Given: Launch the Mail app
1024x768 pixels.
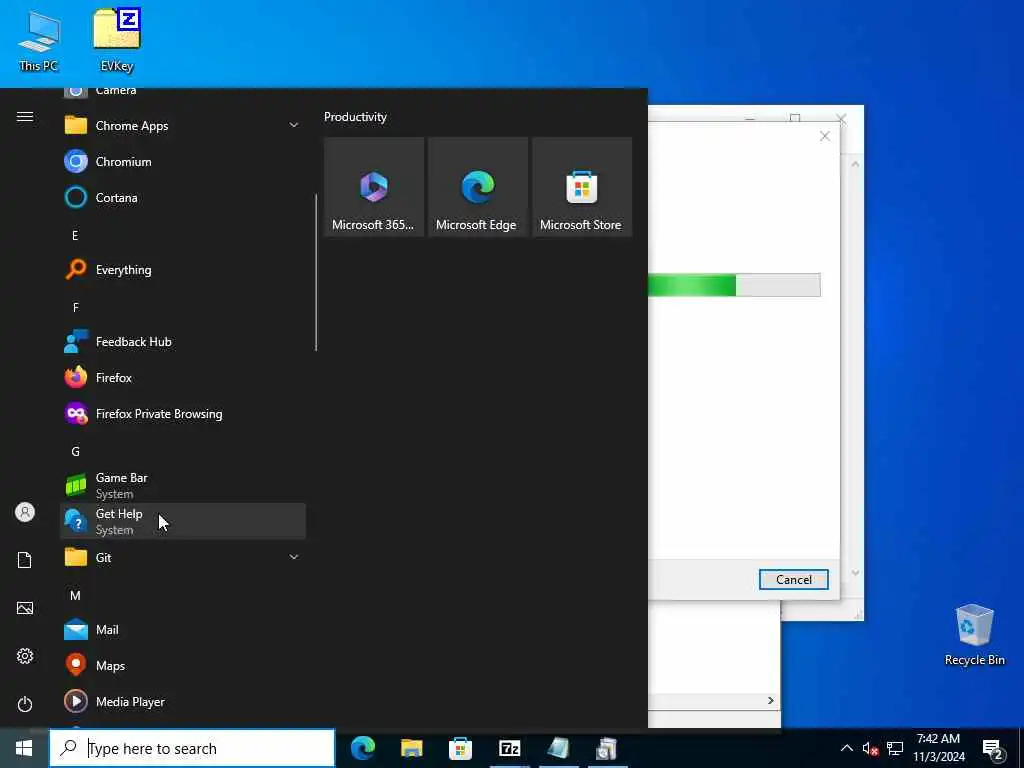Looking at the screenshot, I should [183, 630].
